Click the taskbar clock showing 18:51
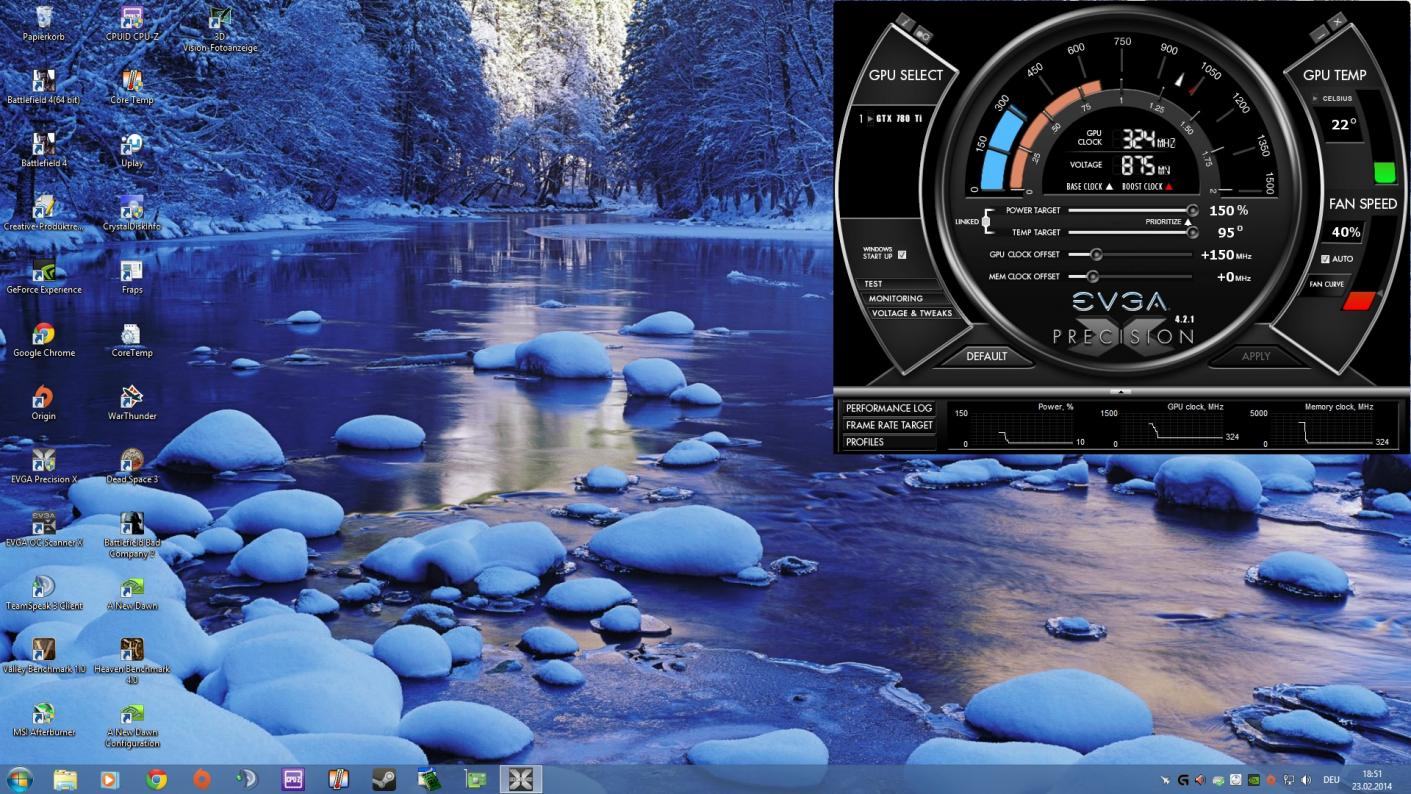This screenshot has height=794, width=1411. (1373, 779)
